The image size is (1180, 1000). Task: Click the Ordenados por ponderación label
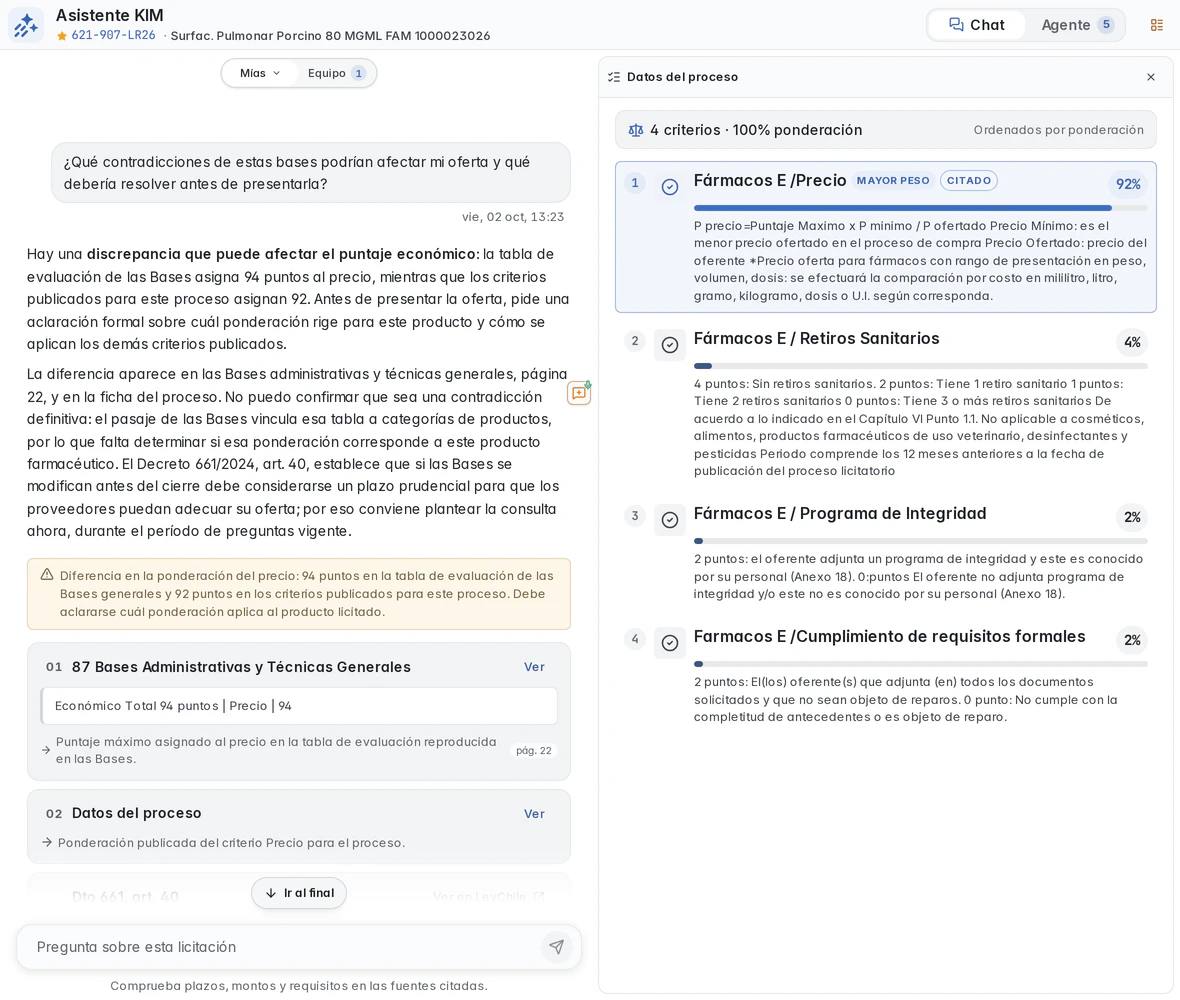point(1058,130)
